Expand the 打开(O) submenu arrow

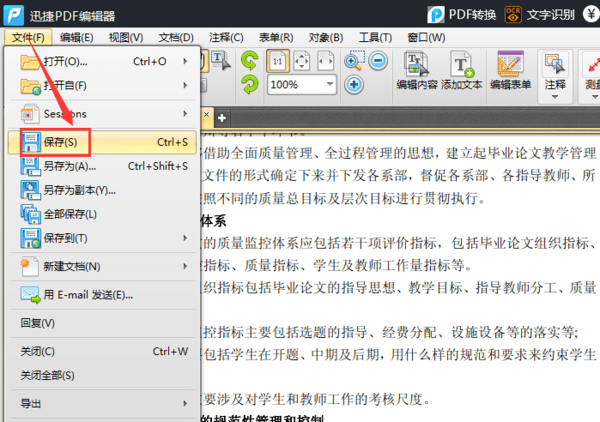(185, 61)
